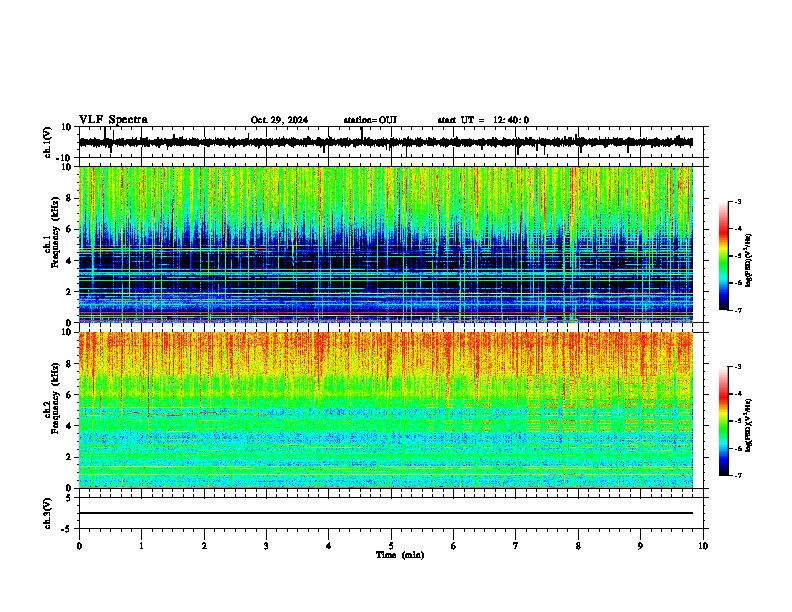
Task: Click the "9" tick on the time axis
Action: click(640, 546)
